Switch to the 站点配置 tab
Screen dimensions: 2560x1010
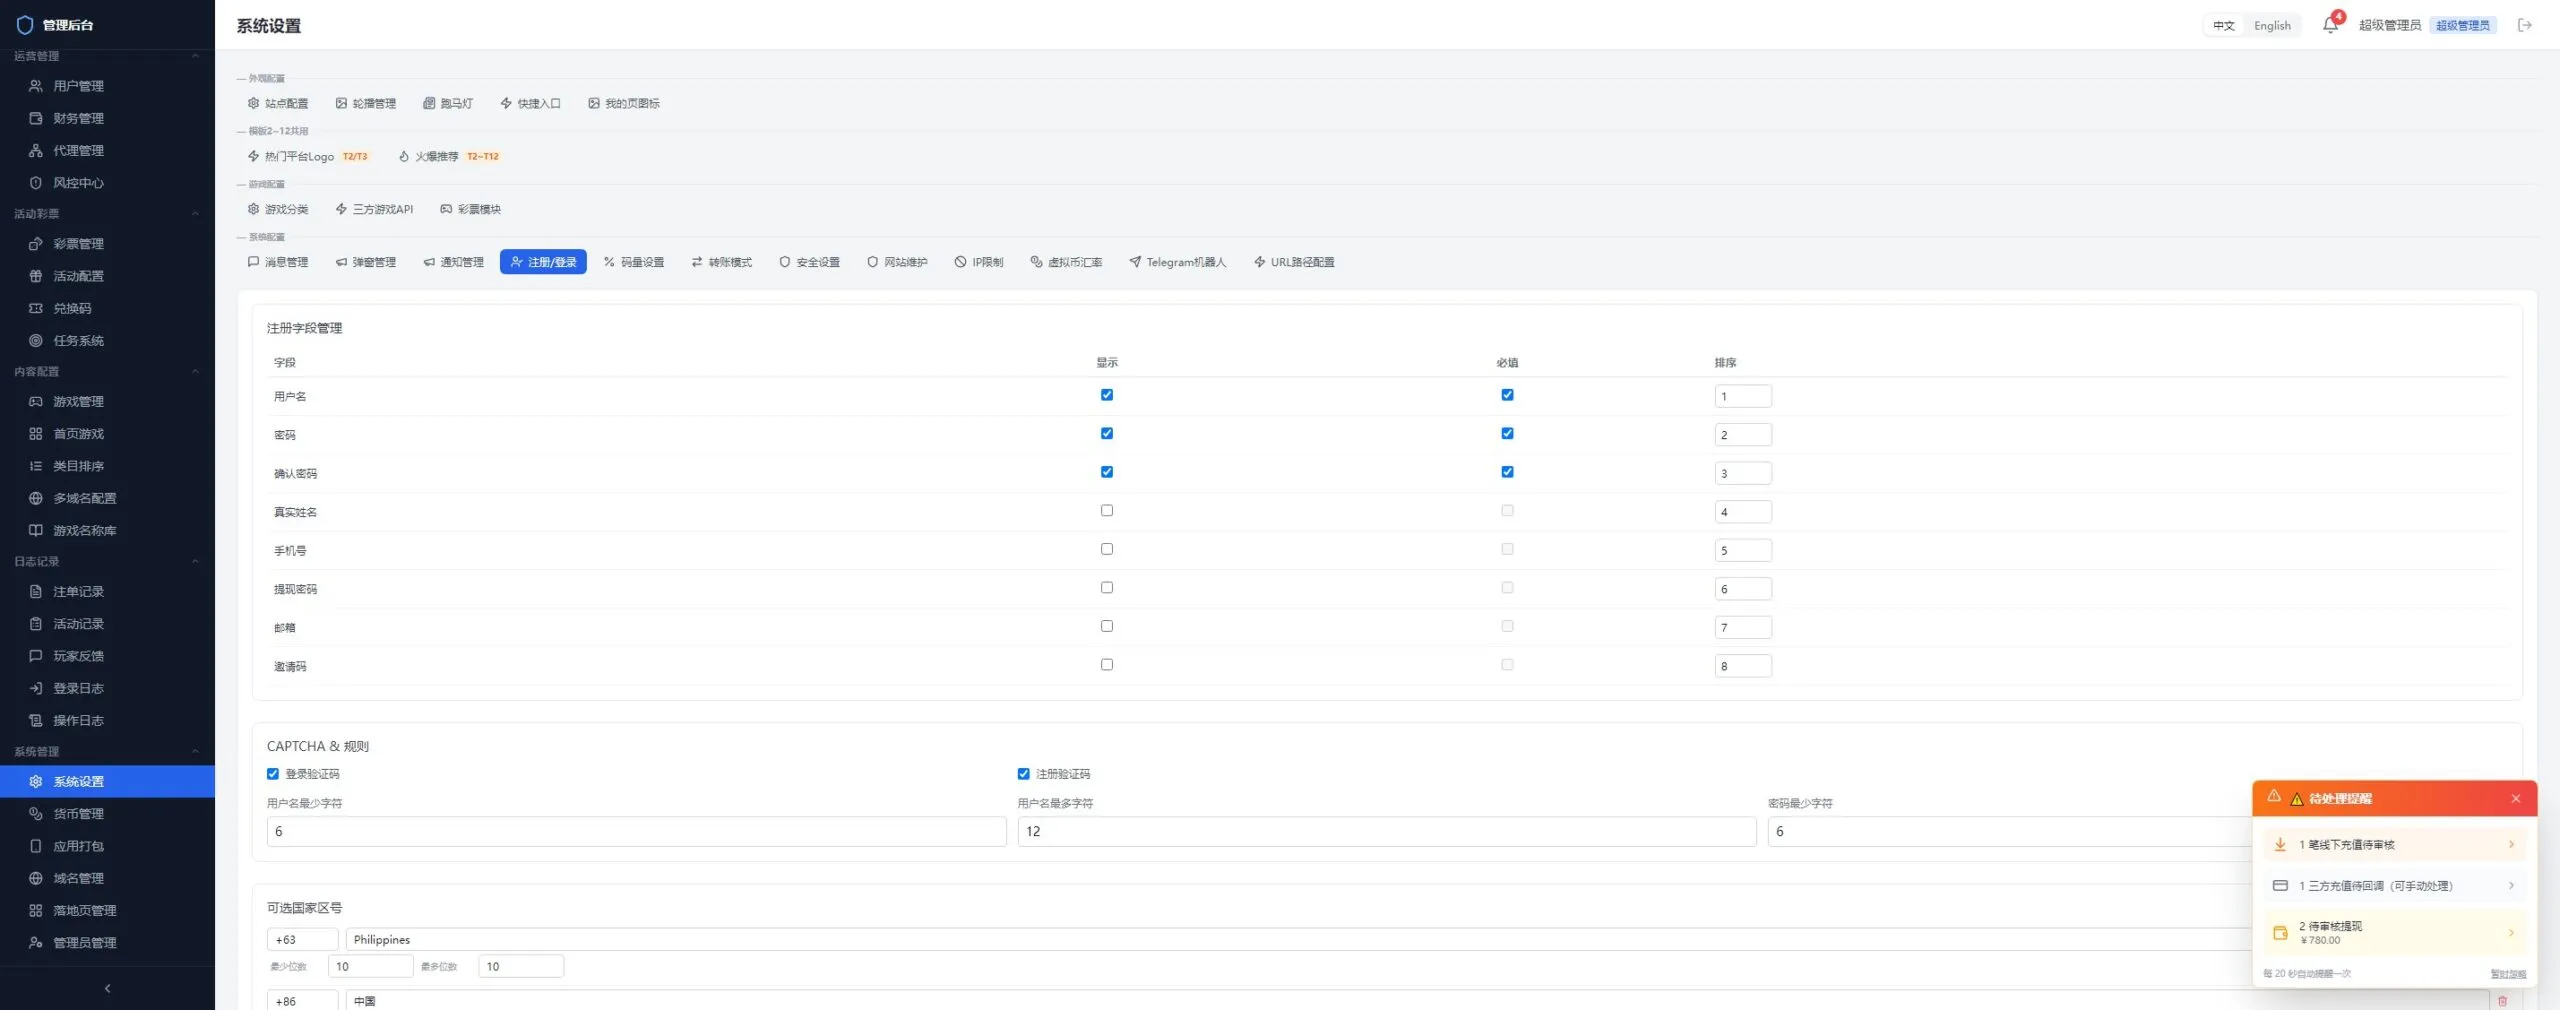(278, 103)
